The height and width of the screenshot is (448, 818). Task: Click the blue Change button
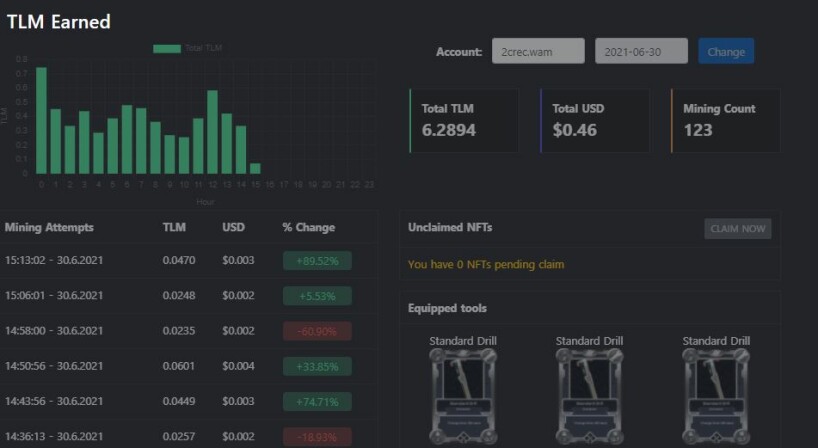pyautogui.click(x=726, y=51)
